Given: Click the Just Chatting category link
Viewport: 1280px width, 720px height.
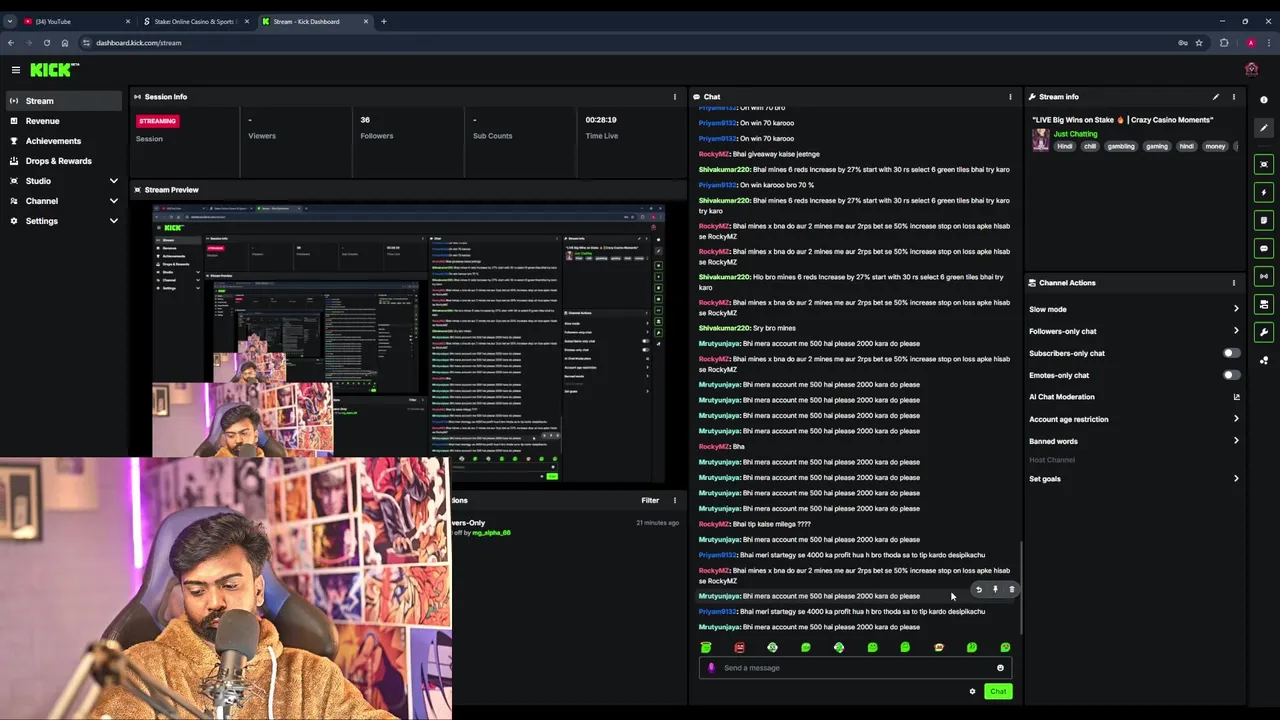Looking at the screenshot, I should point(1075,134).
